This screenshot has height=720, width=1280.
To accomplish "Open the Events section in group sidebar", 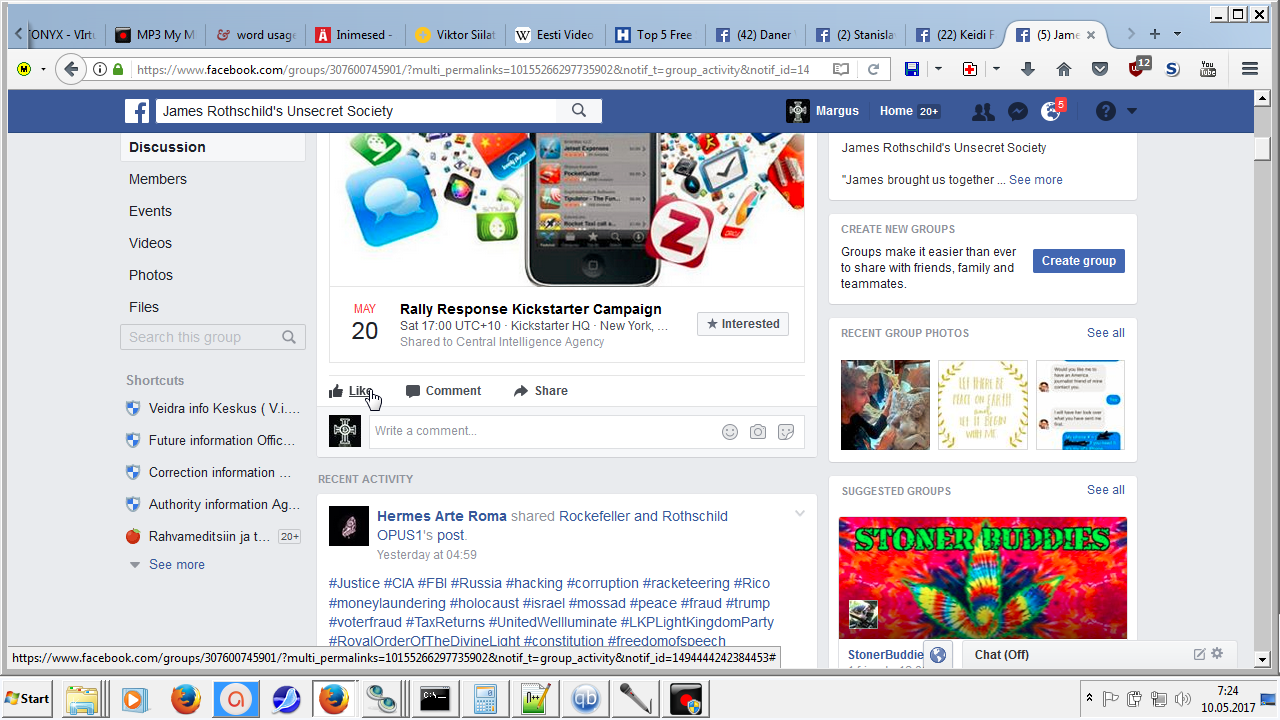I will (150, 211).
